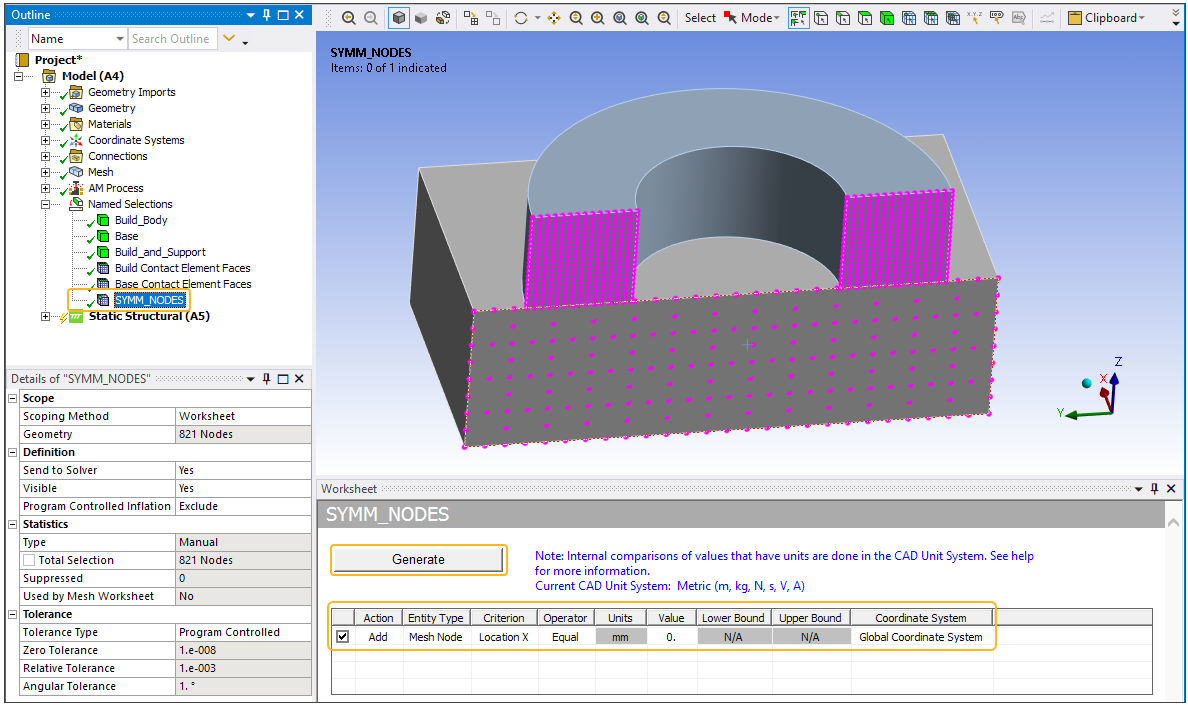Viewport: 1188px width, 705px height.
Task: Click the Send to Solver 'Yes' value
Action: (242, 470)
